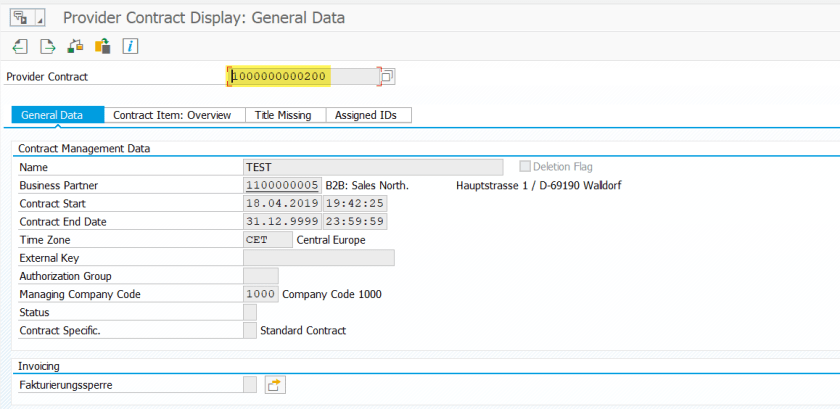The image size is (840, 409).
Task: Click Business Partner number 1100000005
Action: click(282, 185)
